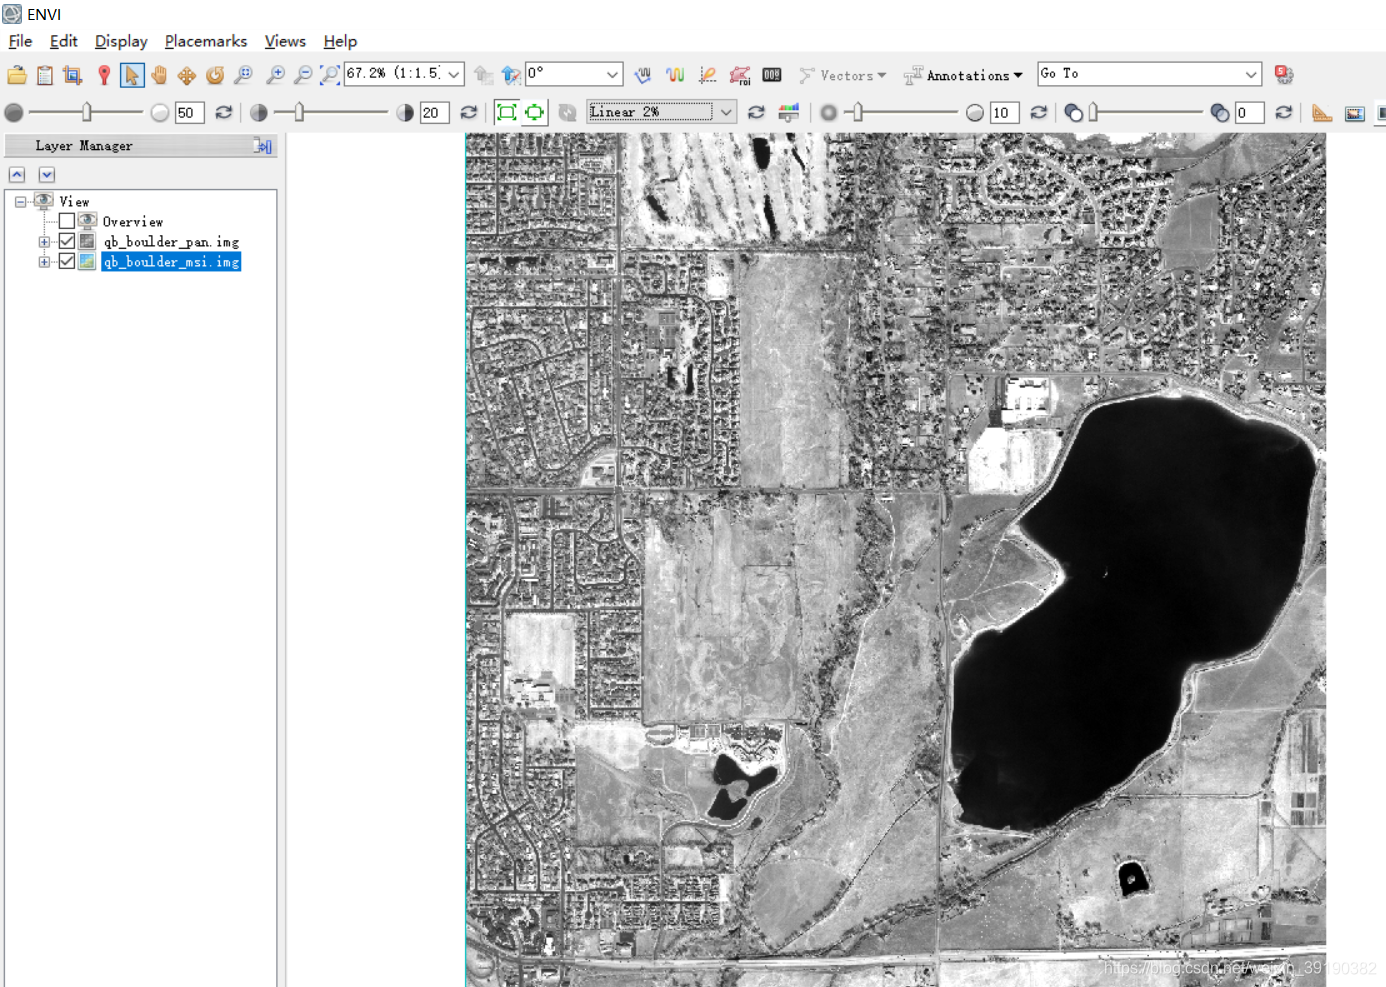
Task: Reset contrast with refresh icon beside 20
Action: click(x=468, y=112)
